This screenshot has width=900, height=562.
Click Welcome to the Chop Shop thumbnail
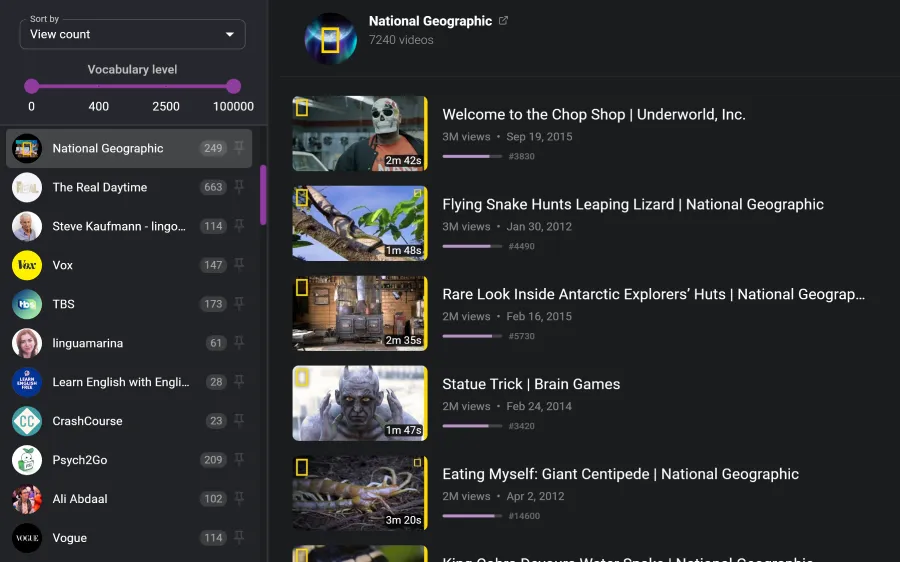[359, 134]
